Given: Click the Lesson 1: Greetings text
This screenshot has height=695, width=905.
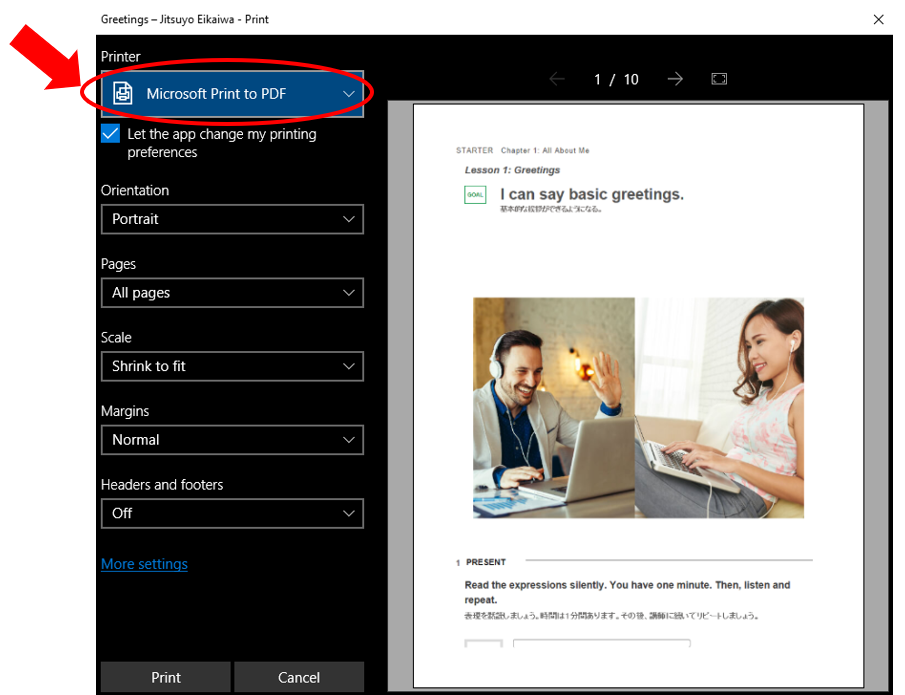Looking at the screenshot, I should 513,170.
